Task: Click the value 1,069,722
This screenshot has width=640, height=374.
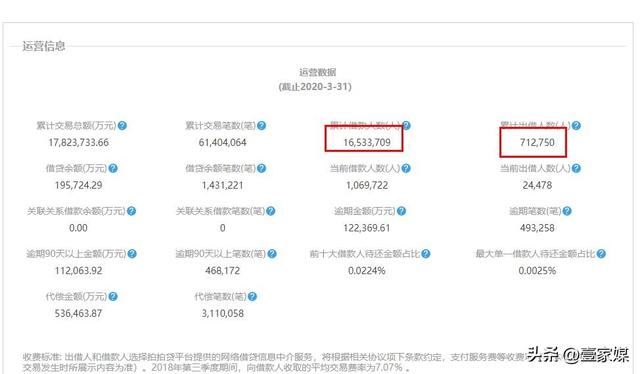Action: point(367,185)
